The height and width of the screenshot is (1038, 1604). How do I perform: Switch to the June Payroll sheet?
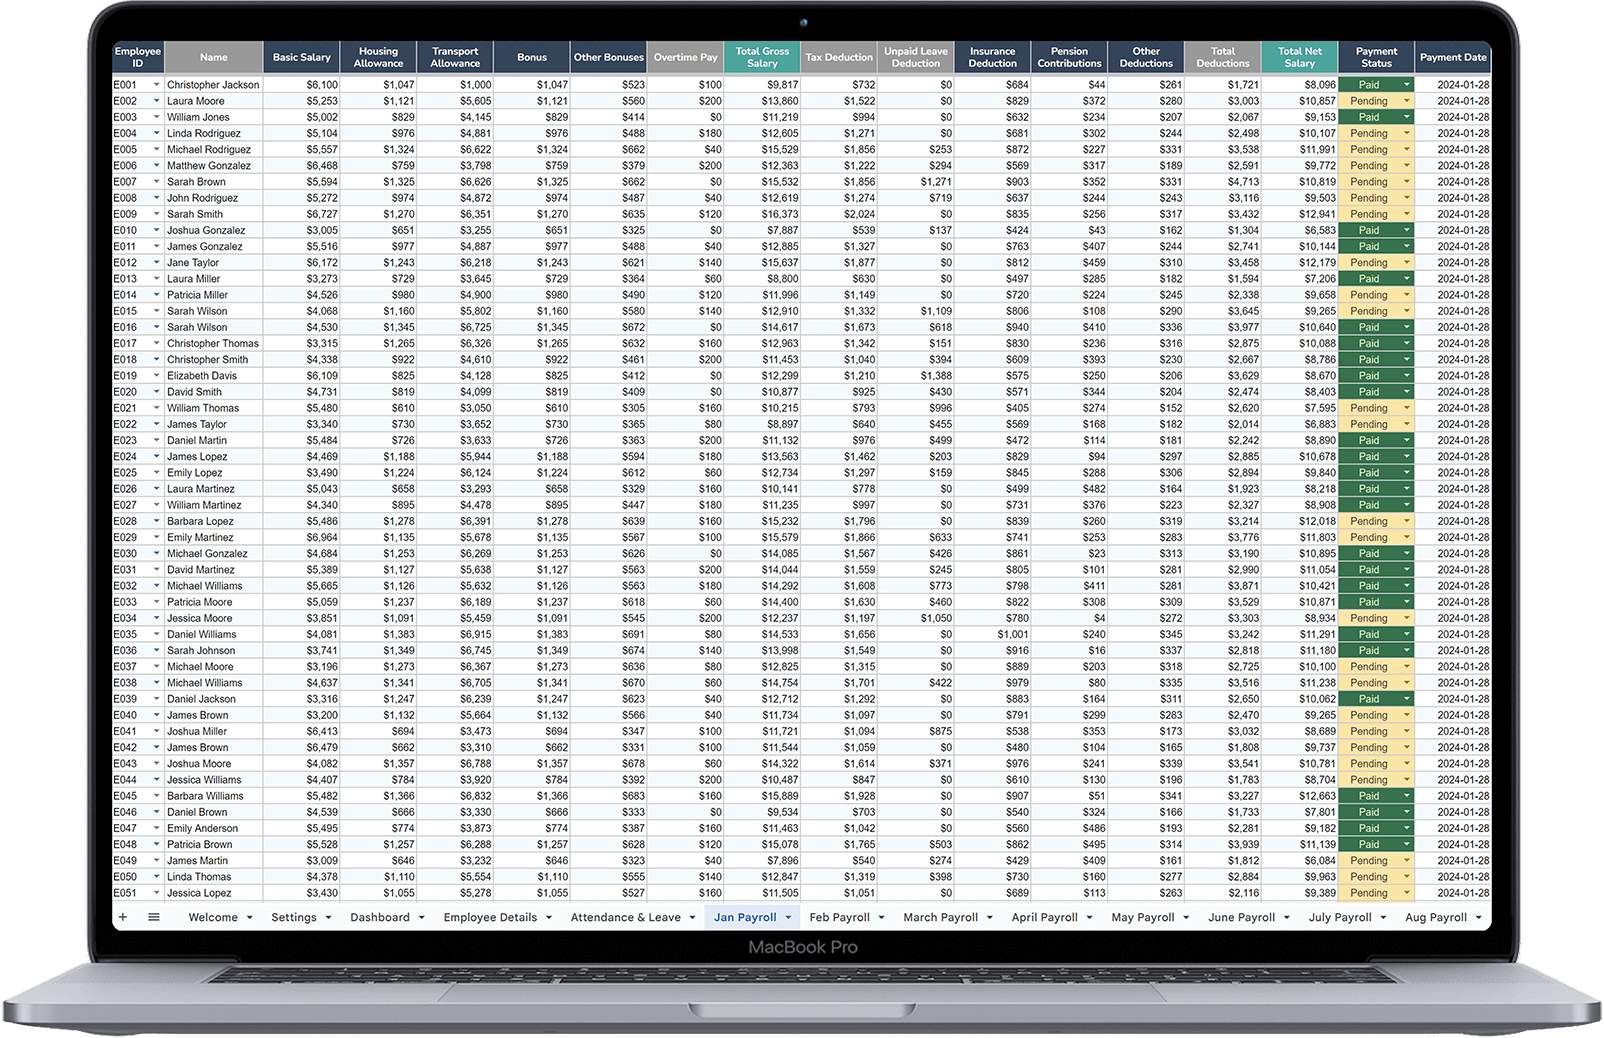1241,917
